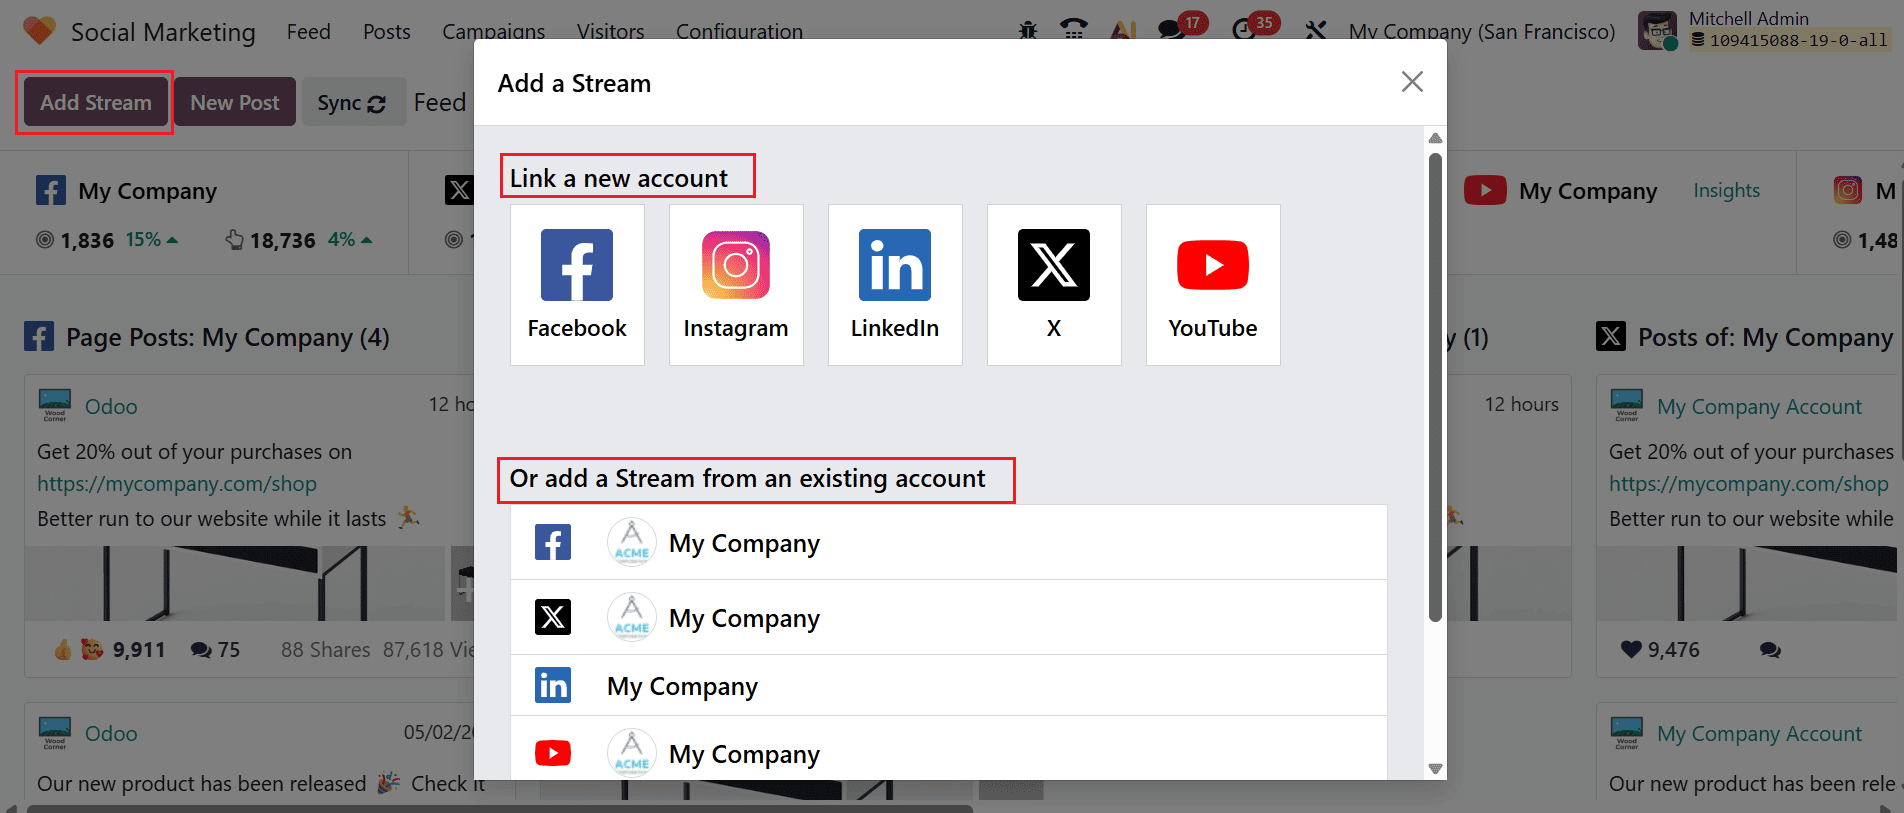
Task: Open Mitchell Admin user menu
Action: (x=1764, y=30)
